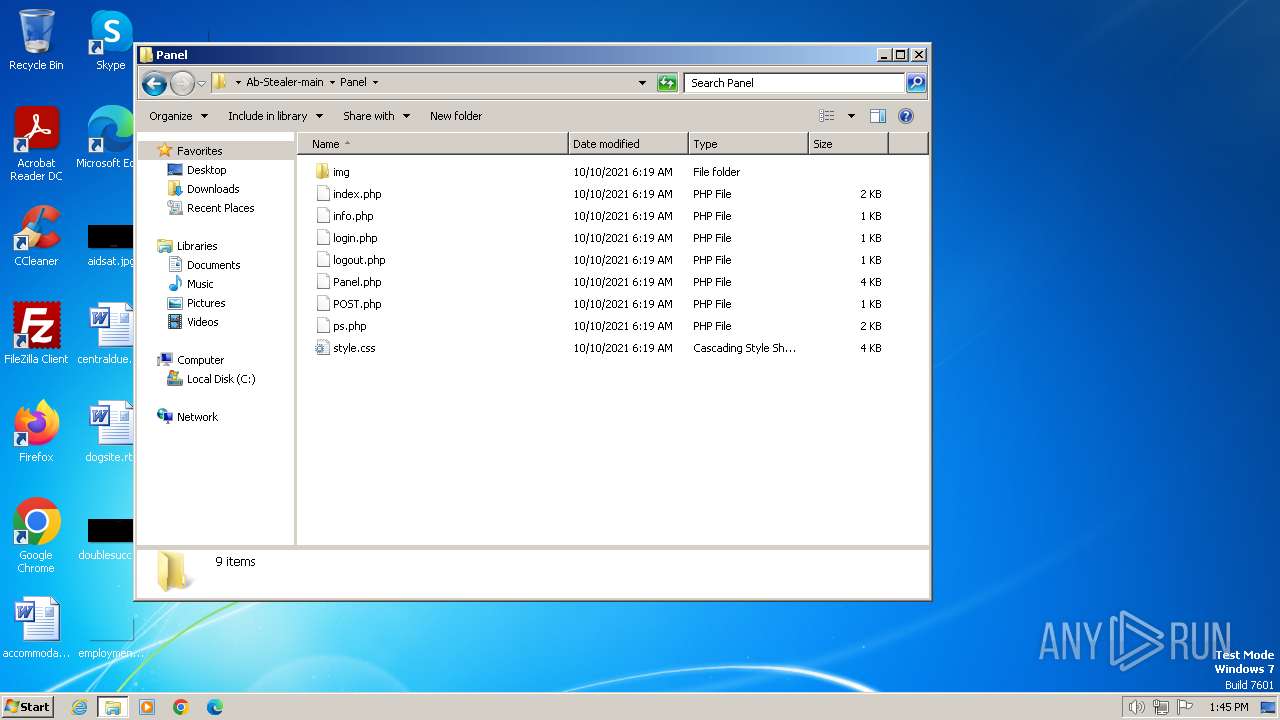Open Desktop in the navigation pane
Image resolution: width=1280 pixels, height=720 pixels.
[206, 170]
